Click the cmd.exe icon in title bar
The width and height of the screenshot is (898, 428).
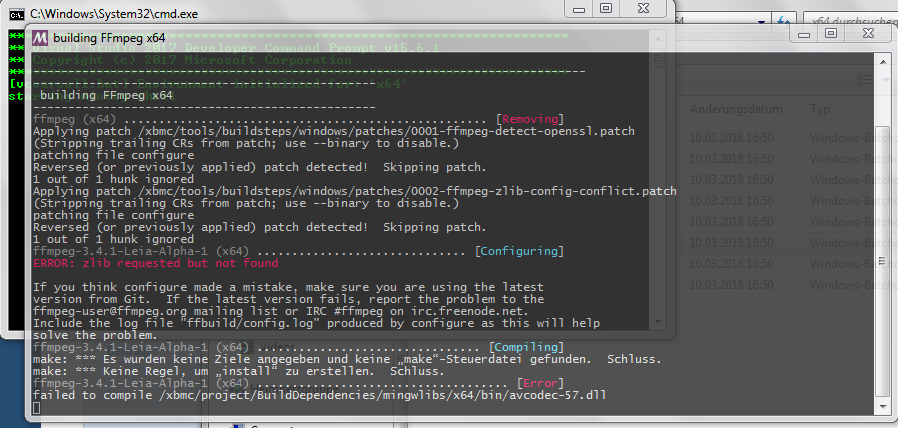pyautogui.click(x=17, y=14)
